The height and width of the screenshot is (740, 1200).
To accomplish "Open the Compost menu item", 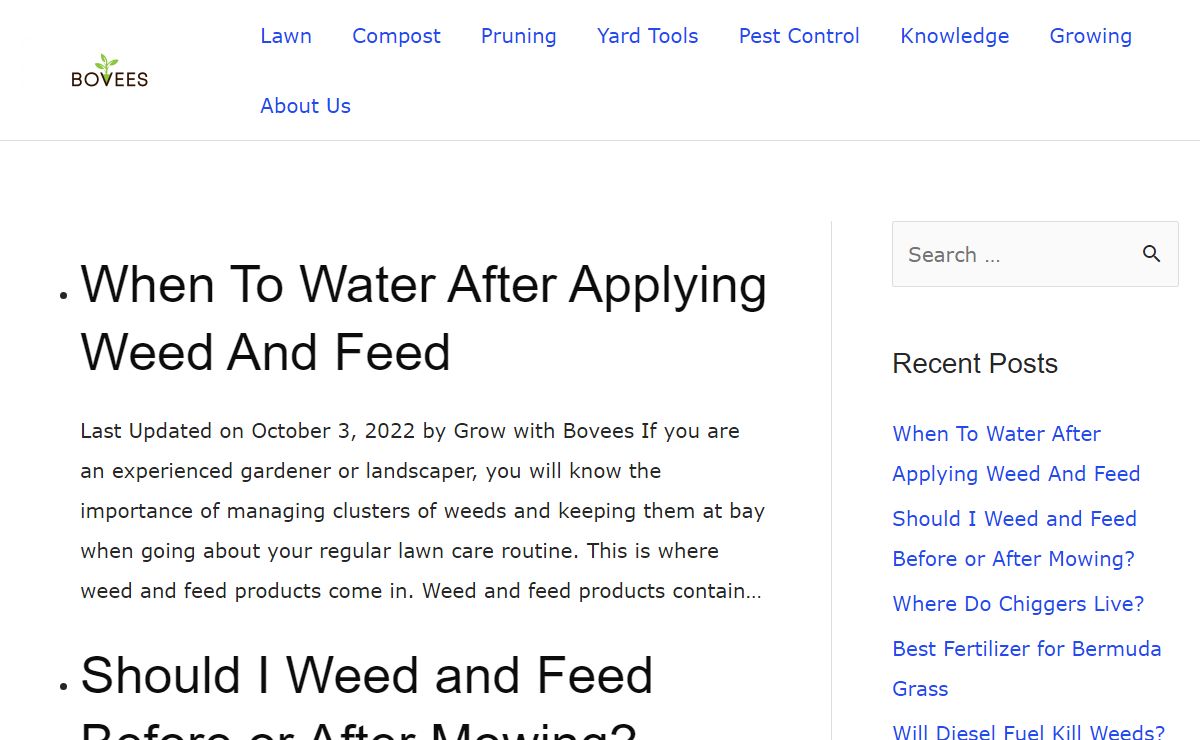I will click(x=396, y=36).
